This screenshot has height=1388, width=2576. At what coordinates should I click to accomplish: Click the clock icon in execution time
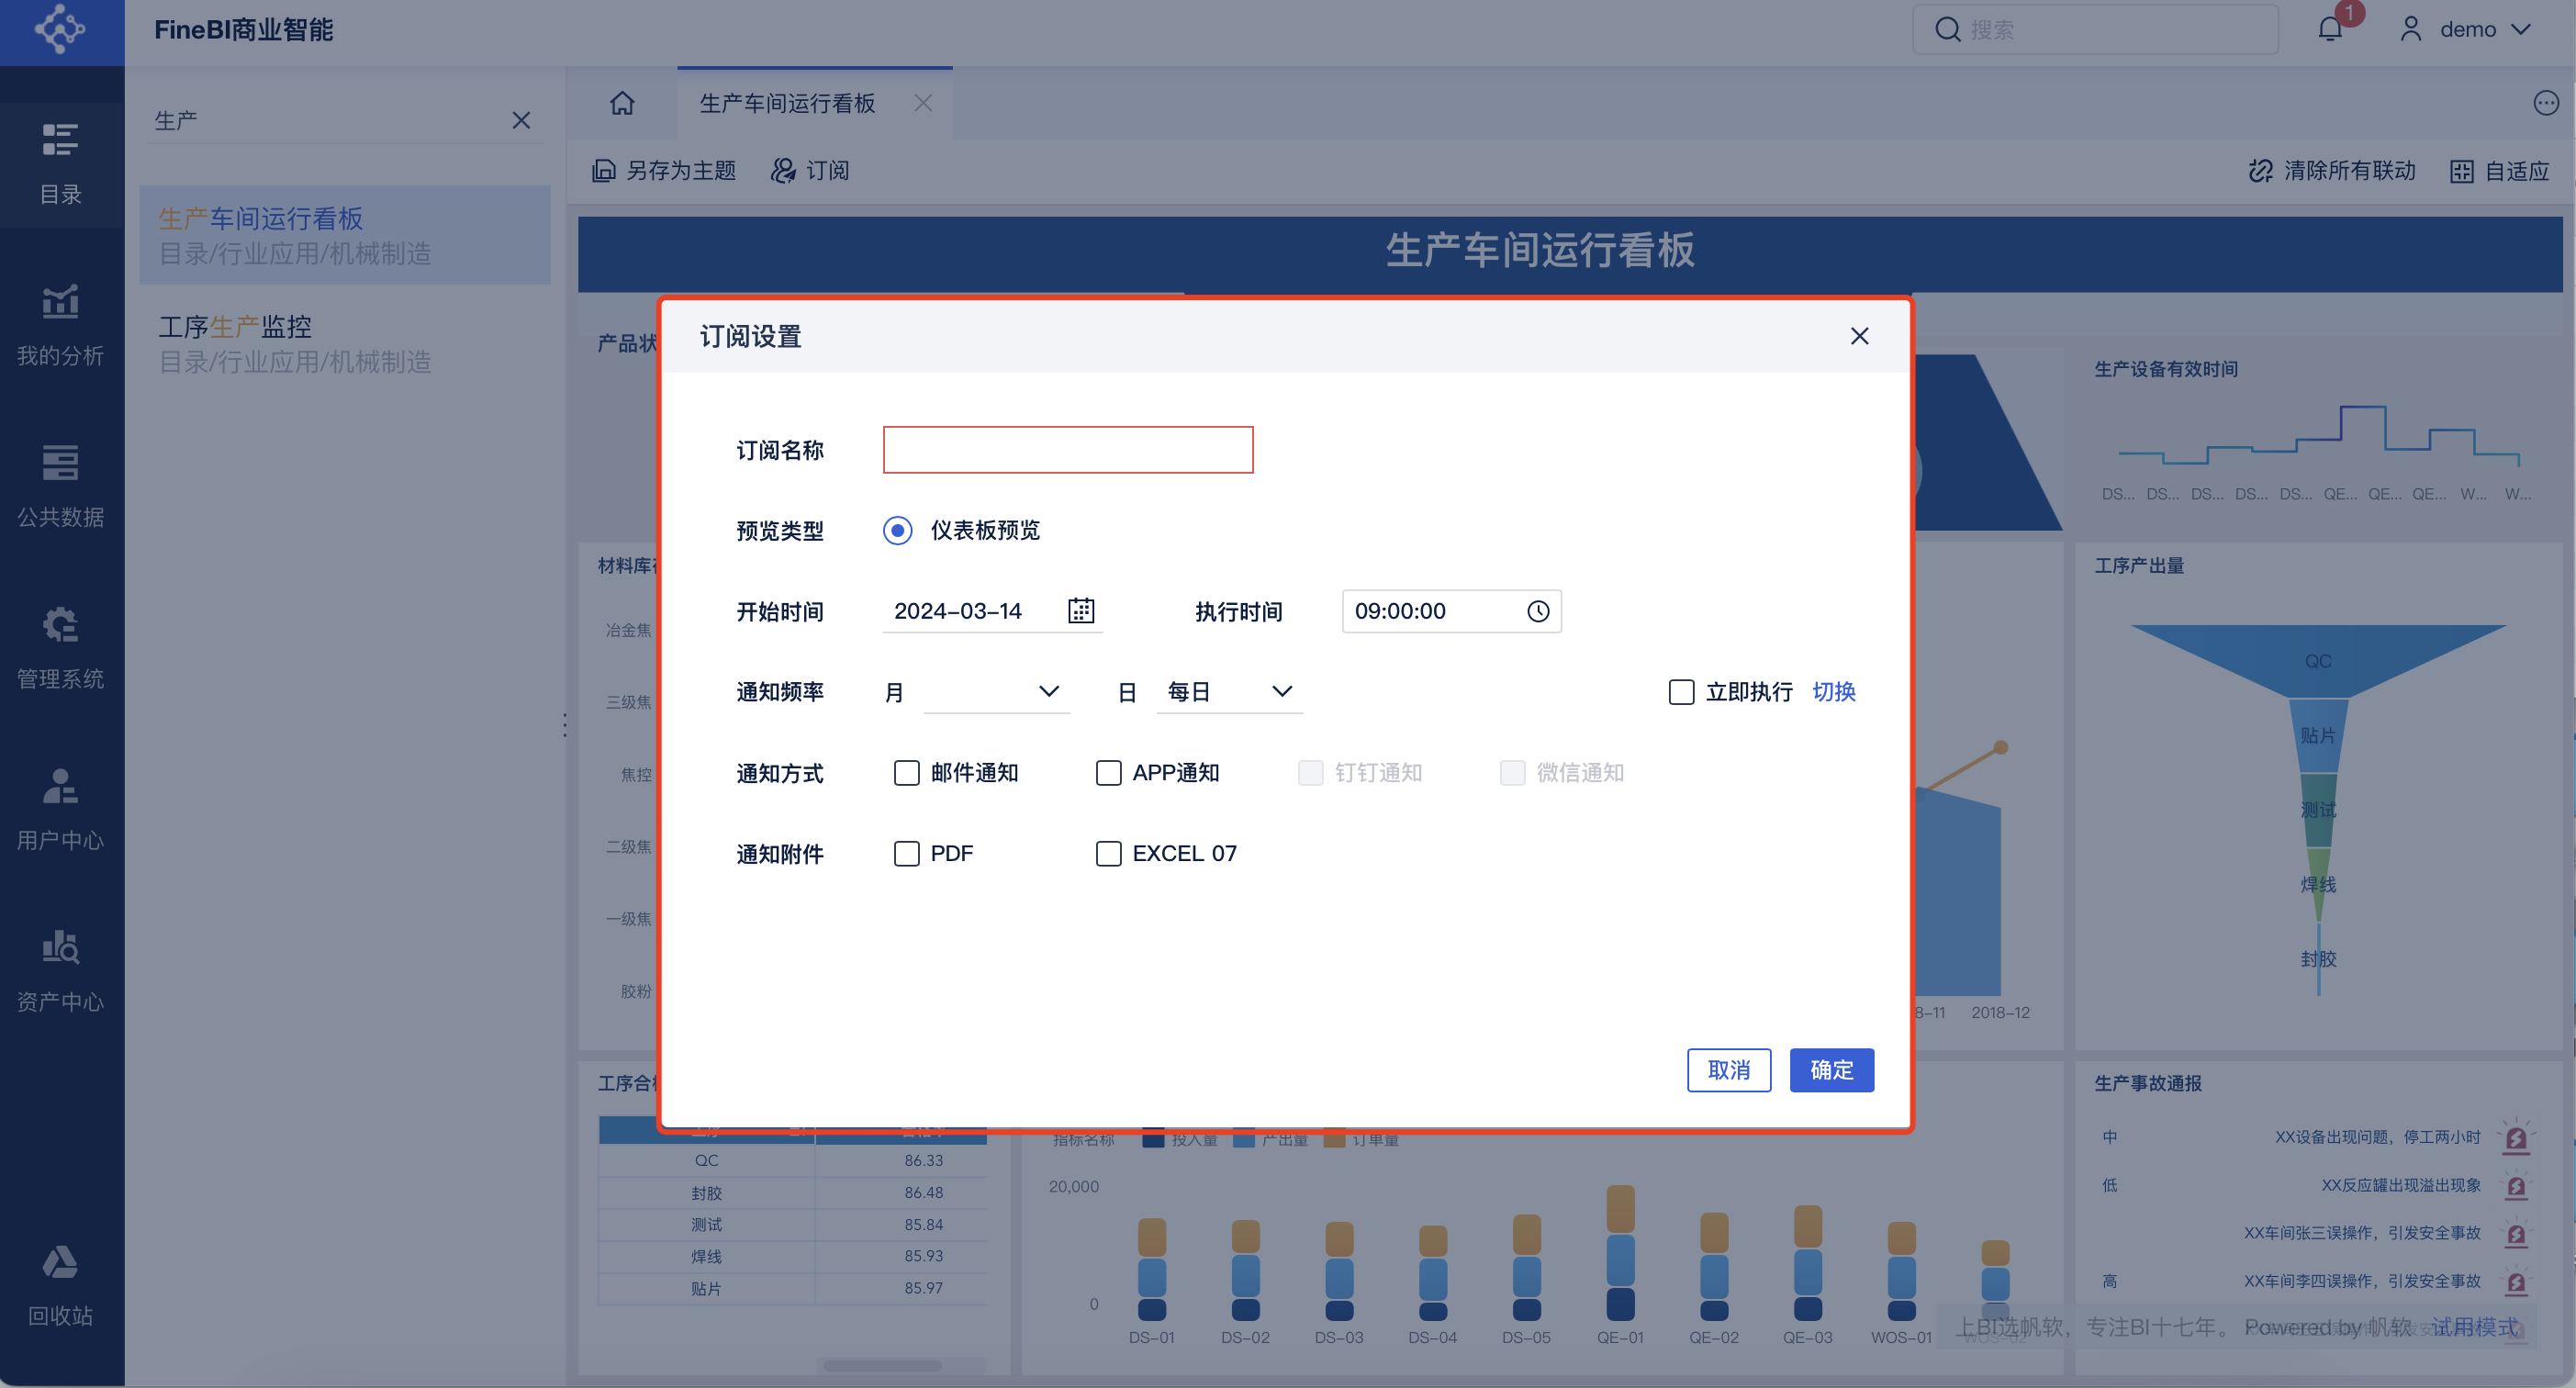point(1537,610)
